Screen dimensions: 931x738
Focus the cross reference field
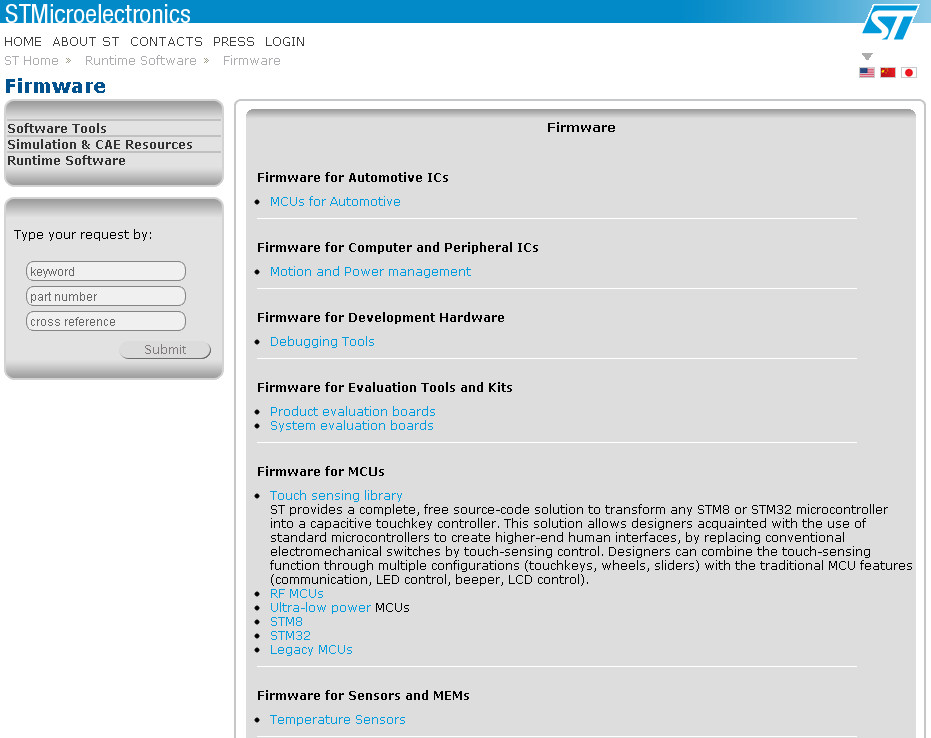(x=106, y=321)
